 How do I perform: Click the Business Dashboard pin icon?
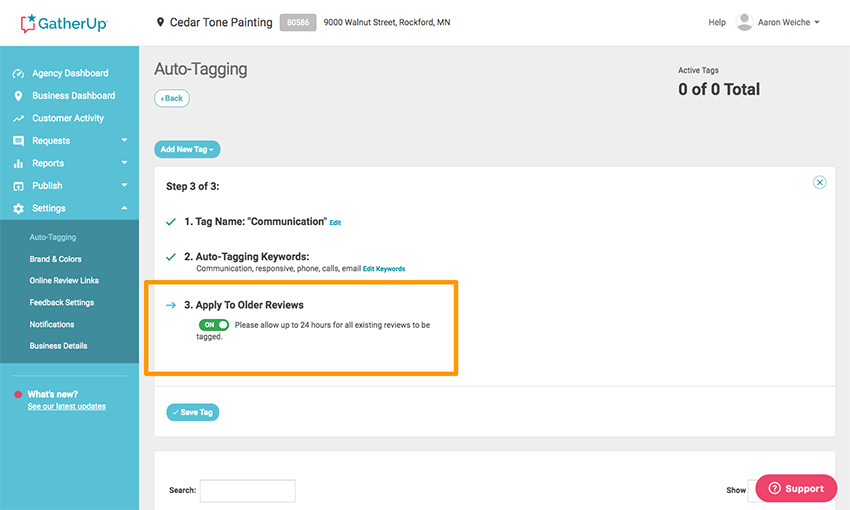(x=18, y=96)
